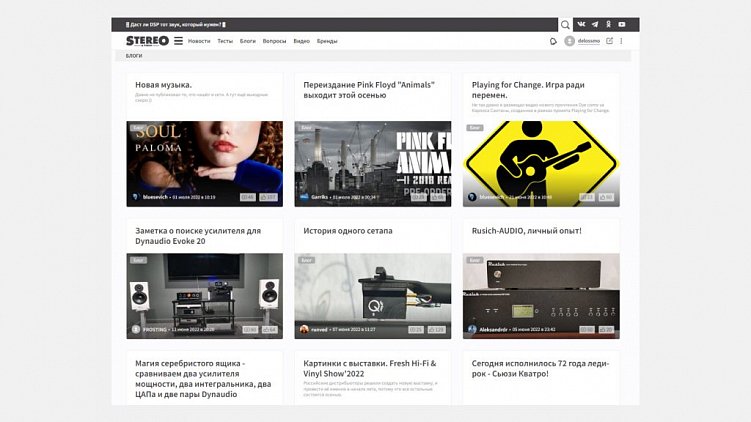Viewport: 751px width, 422px height.
Task: Go to Тесты menu item
Action: point(225,41)
